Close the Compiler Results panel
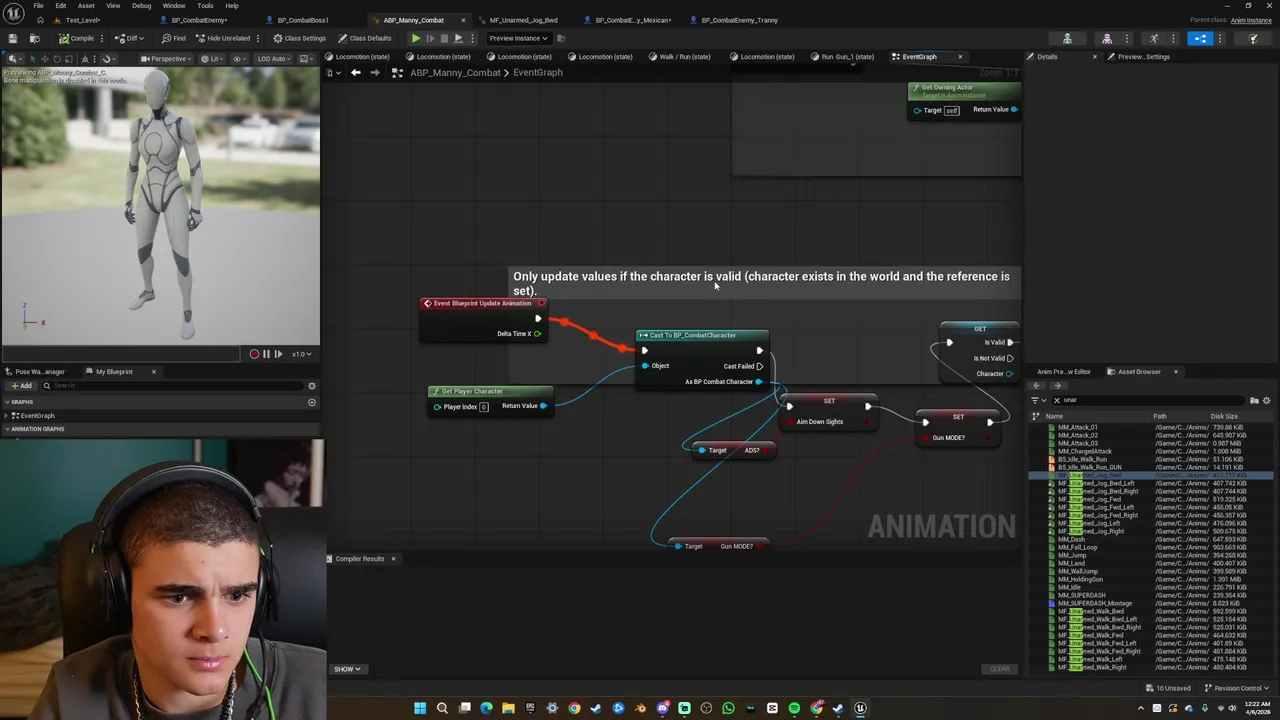The image size is (1280, 720). pyautogui.click(x=393, y=559)
